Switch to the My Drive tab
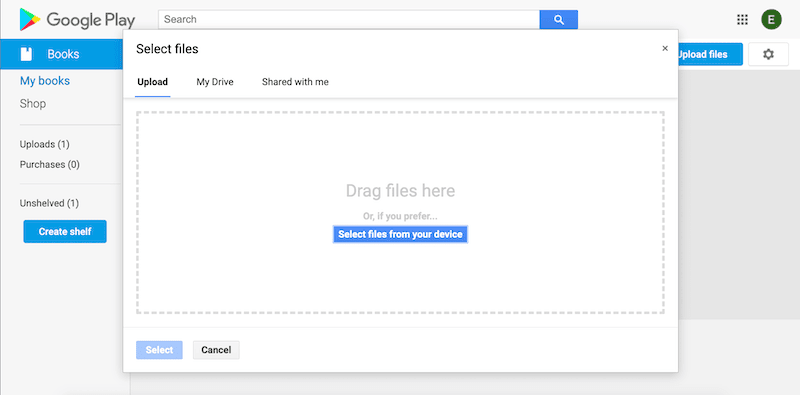The image size is (800, 395). 215,82
